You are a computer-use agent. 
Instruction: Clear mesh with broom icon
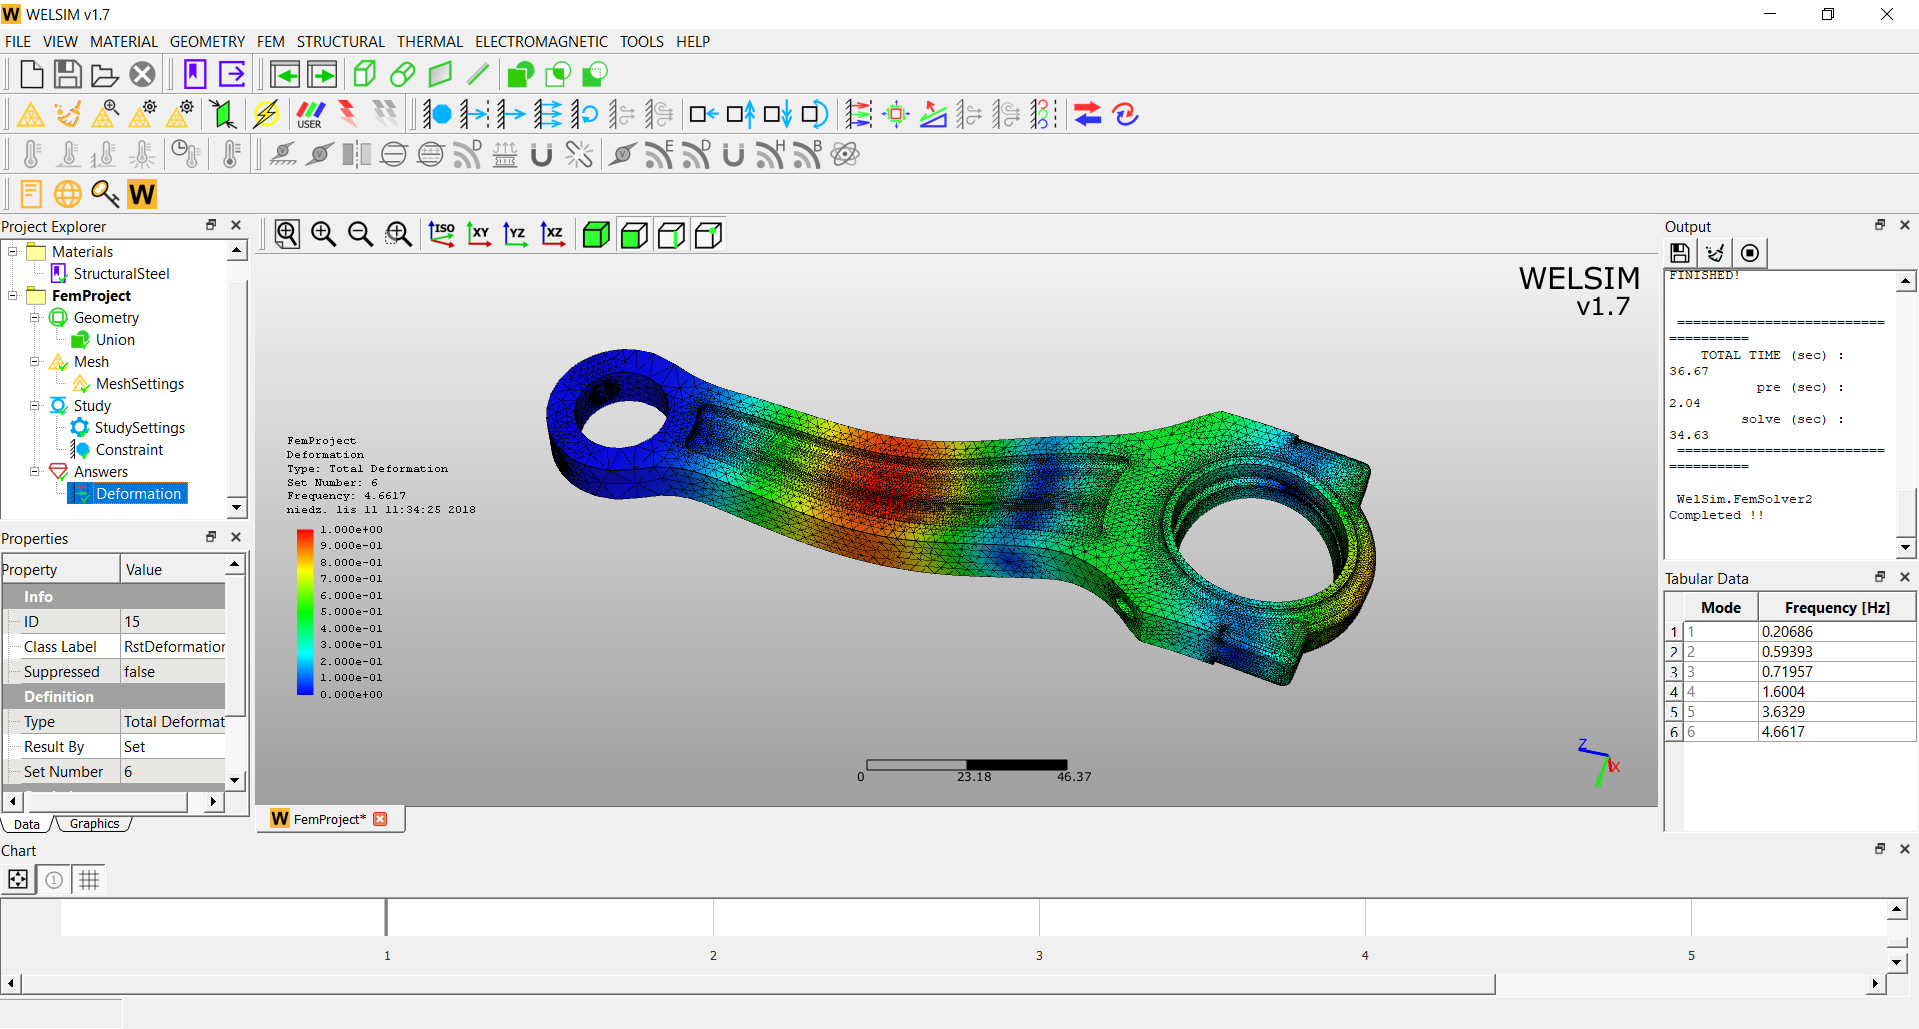click(68, 115)
